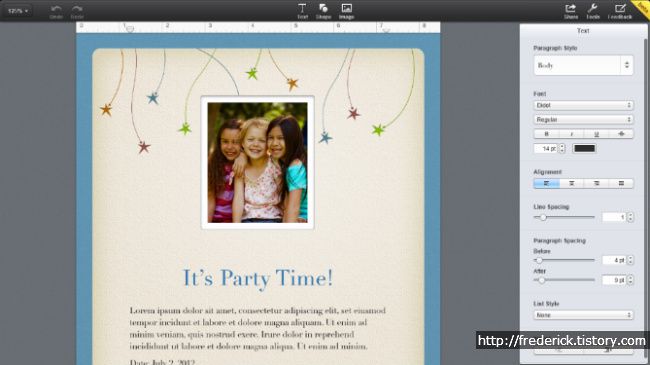650x365 pixels.
Task: Toggle strikethrough formatting
Action: (x=621, y=134)
